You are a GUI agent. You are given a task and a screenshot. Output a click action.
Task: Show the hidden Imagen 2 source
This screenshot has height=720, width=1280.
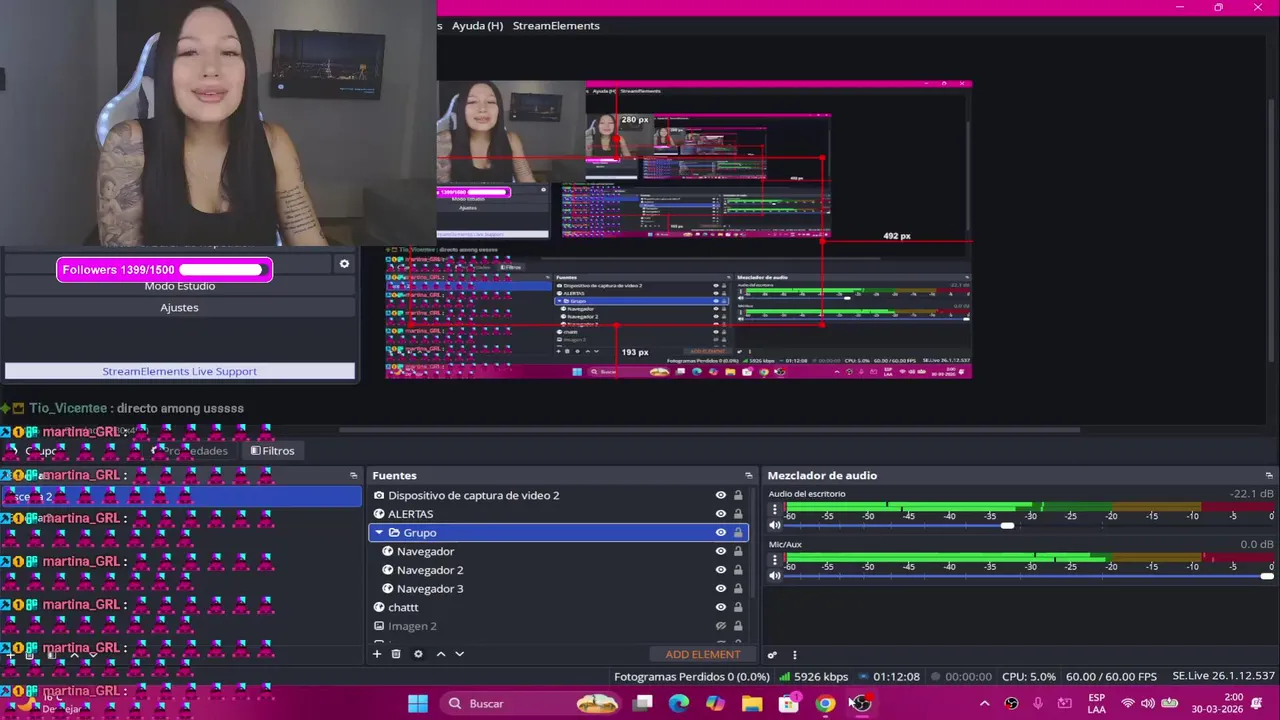[720, 626]
